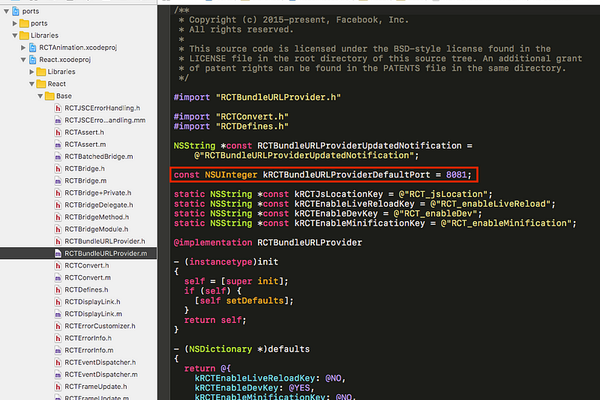Screen dimensions: 600x400
Task: Click file icon of RCTBridge.m
Action: coord(58,181)
